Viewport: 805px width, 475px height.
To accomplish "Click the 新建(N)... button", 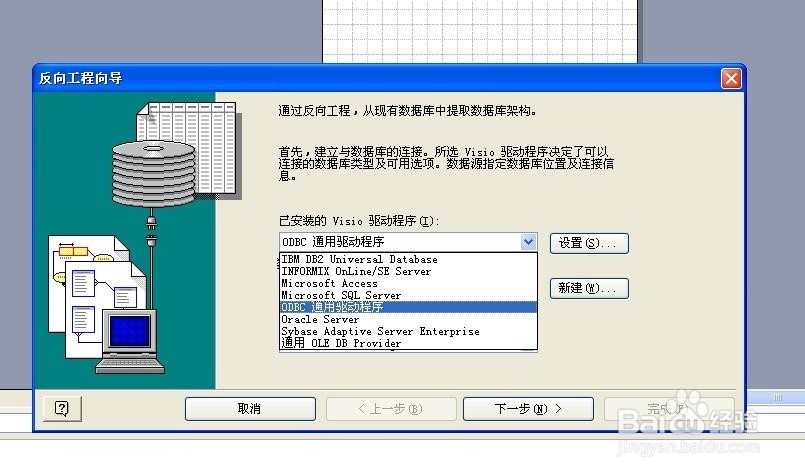I will tap(589, 288).
